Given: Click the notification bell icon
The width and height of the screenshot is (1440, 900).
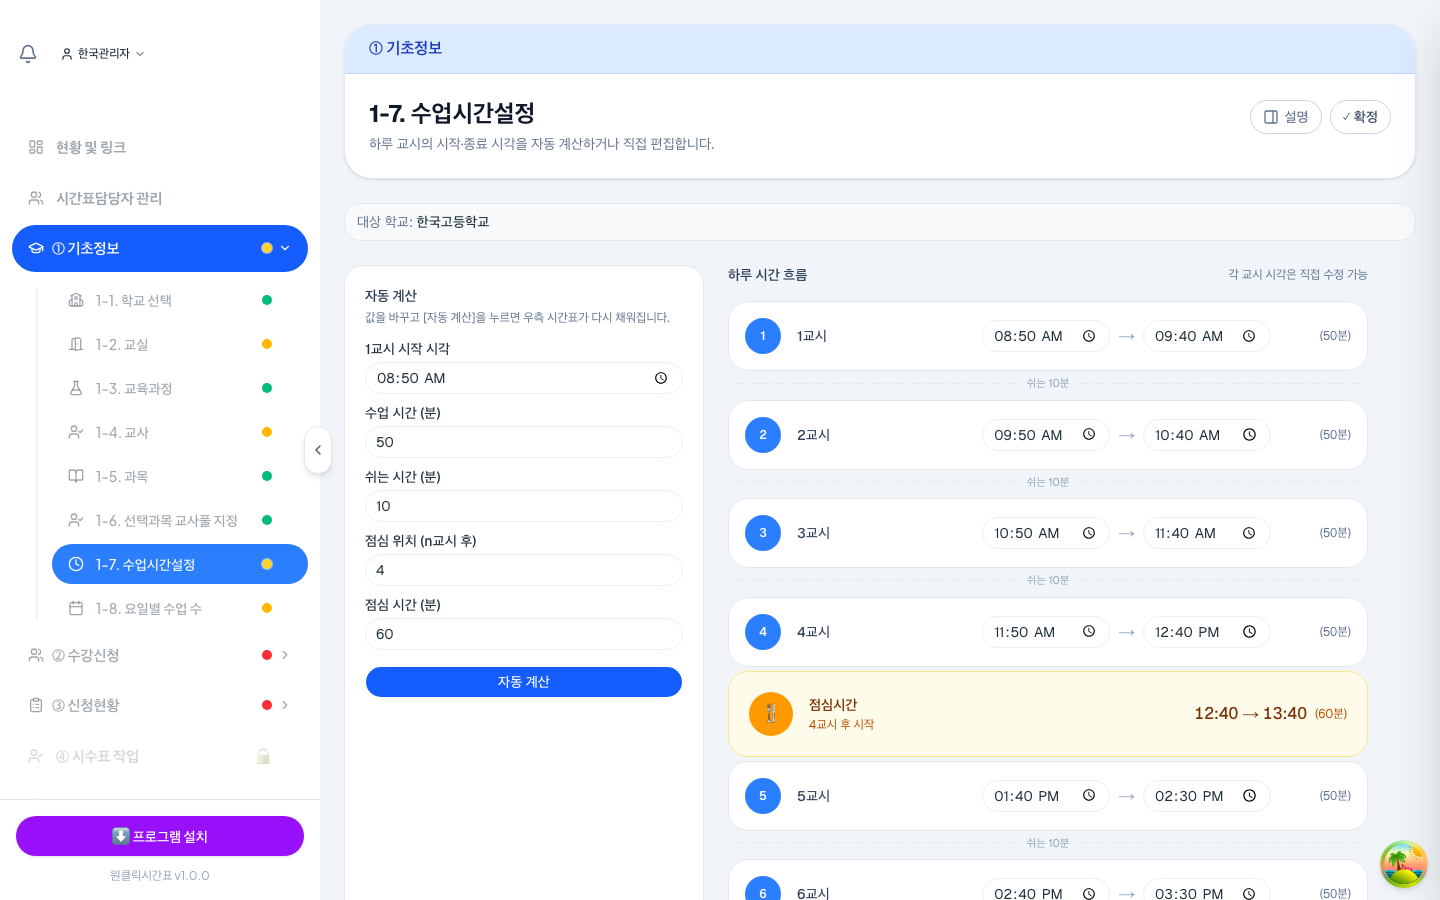Looking at the screenshot, I should point(28,54).
